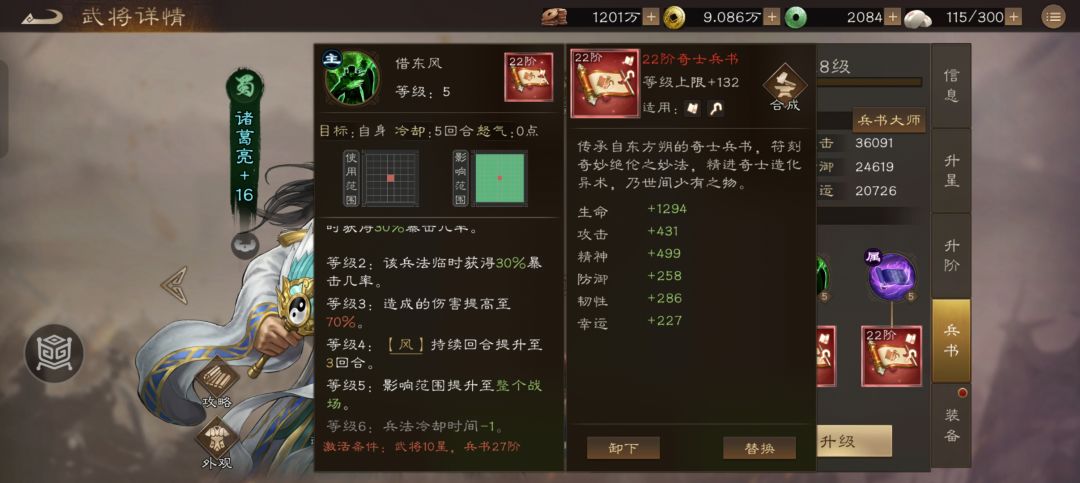The height and width of the screenshot is (483, 1080).
Task: Click the 替换 replace button
Action: (x=759, y=448)
